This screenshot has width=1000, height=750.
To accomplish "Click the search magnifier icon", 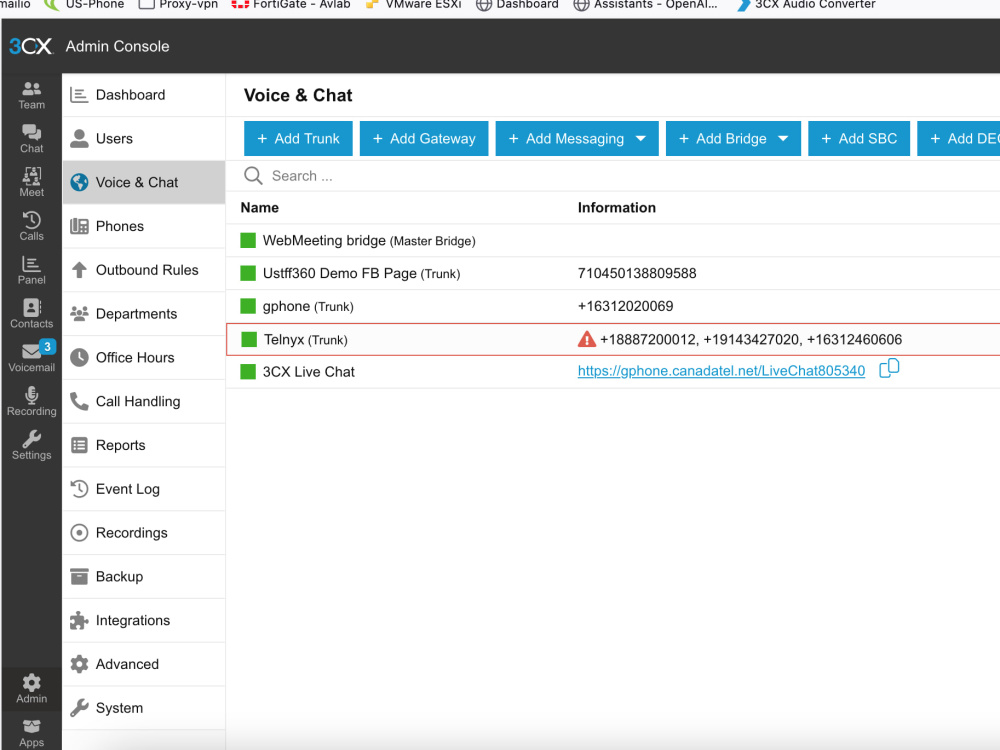I will point(253,176).
